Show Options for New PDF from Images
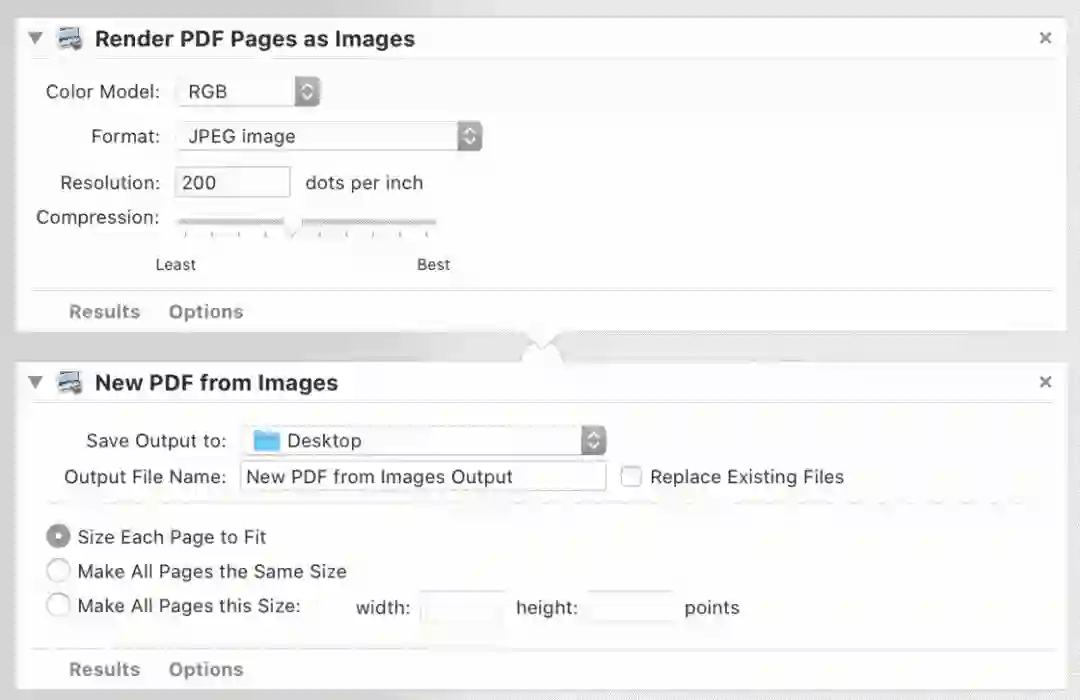The width and height of the screenshot is (1080, 700). tap(206, 670)
